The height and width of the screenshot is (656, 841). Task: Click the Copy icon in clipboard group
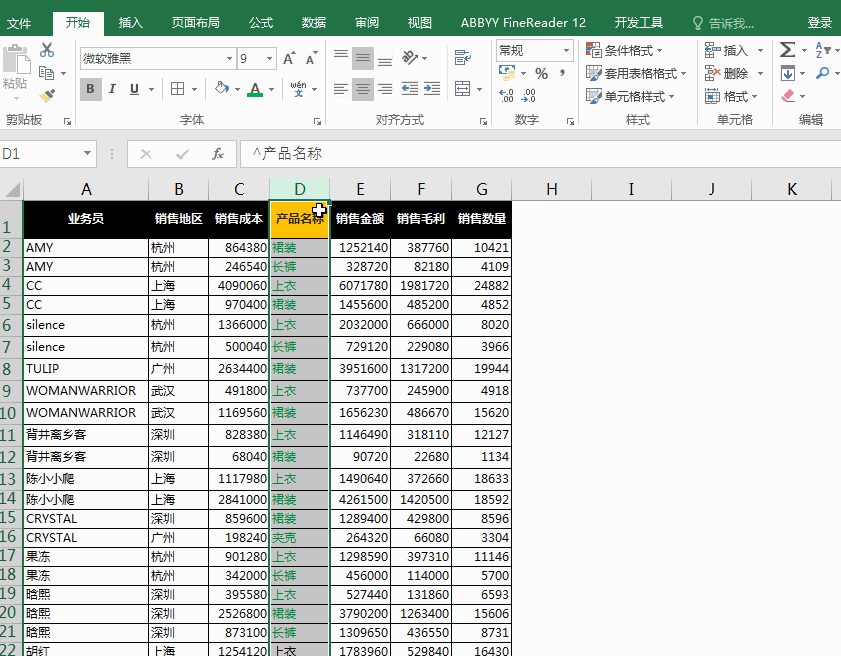click(x=47, y=72)
